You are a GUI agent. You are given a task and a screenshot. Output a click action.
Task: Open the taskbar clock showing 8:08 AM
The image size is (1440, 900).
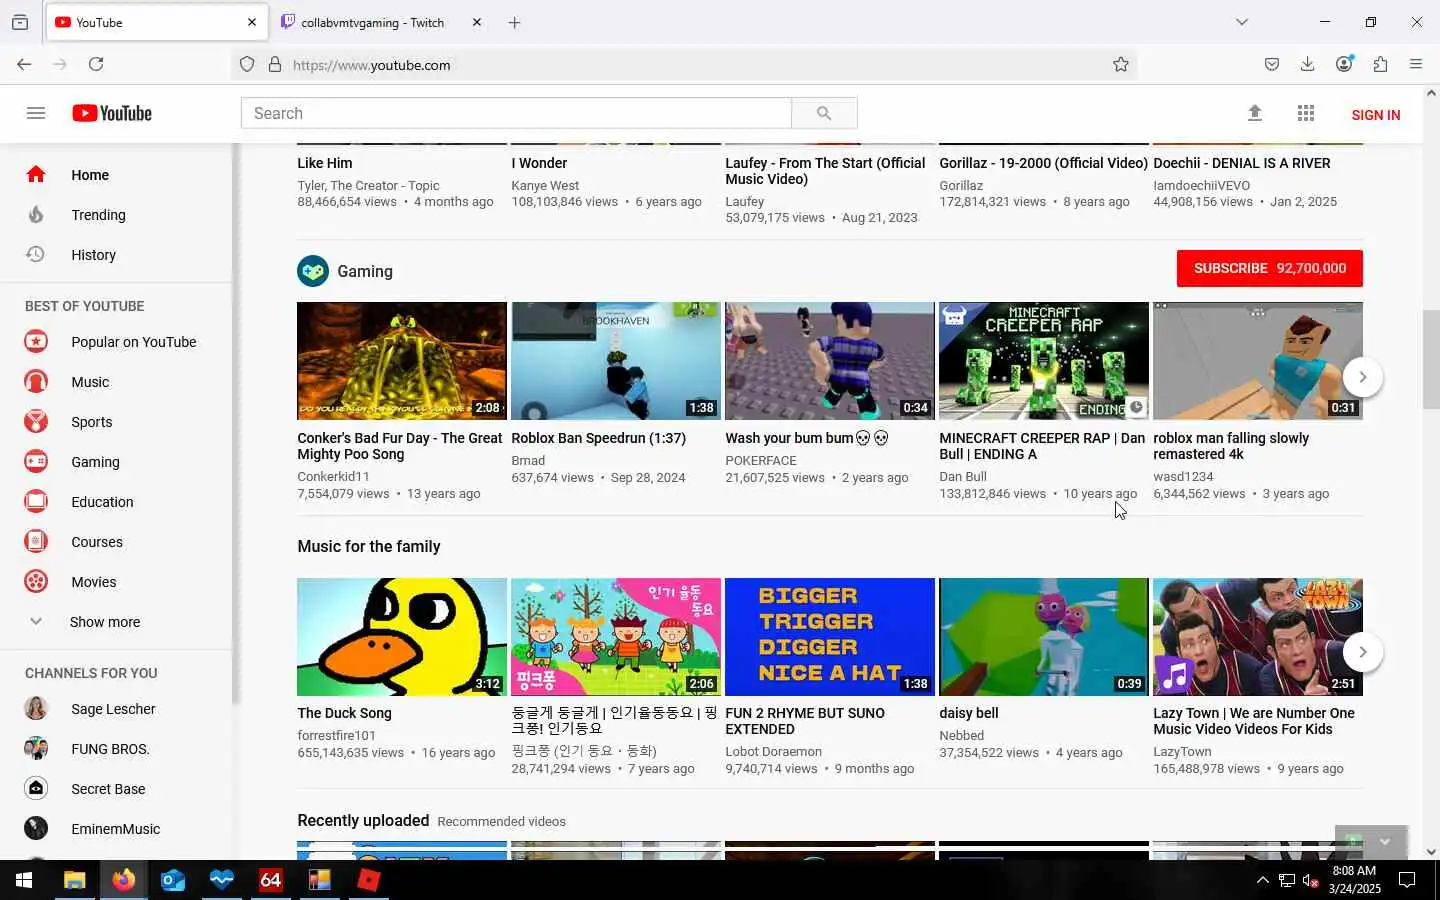click(x=1354, y=880)
